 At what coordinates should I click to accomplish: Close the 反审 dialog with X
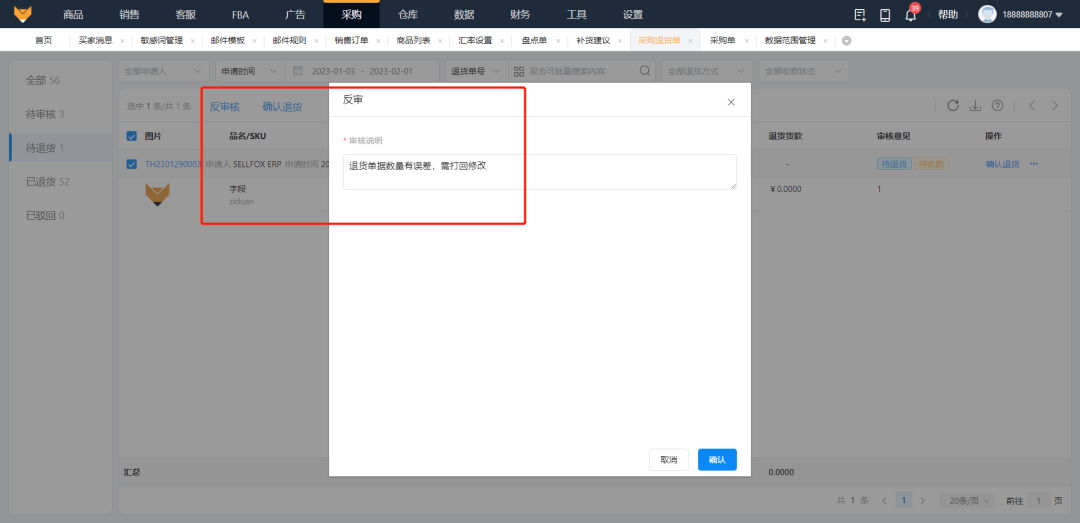[731, 102]
